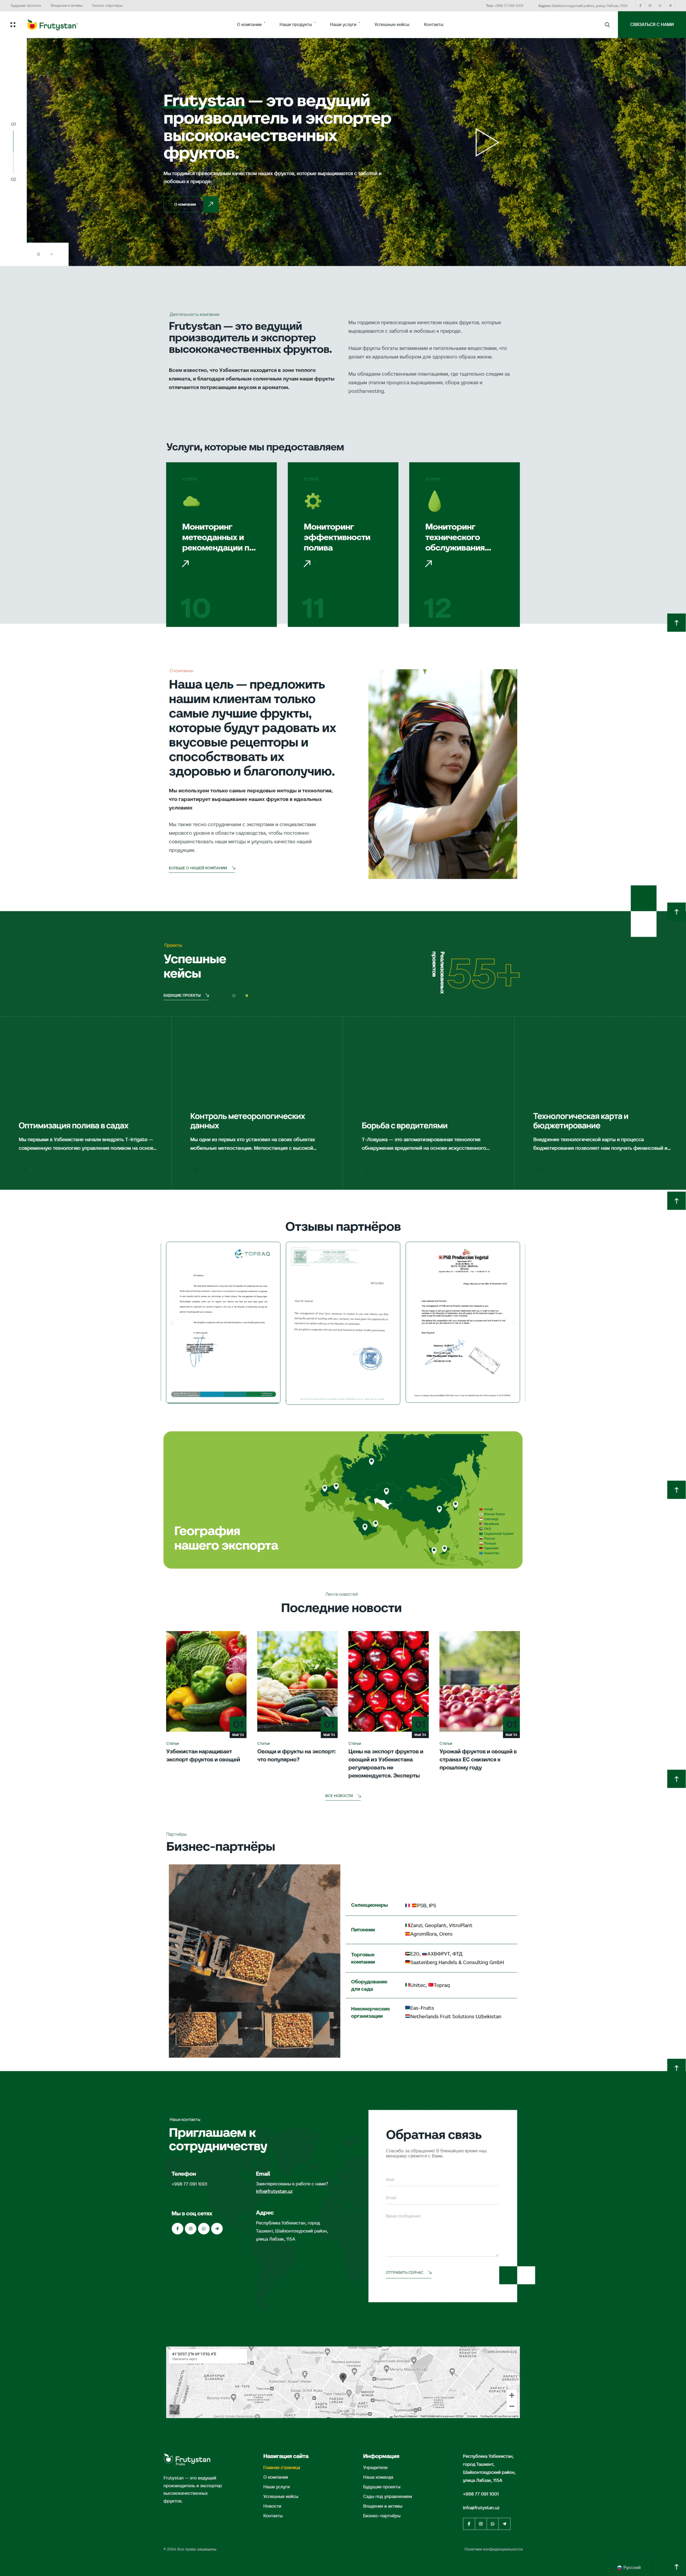The width and height of the screenshot is (686, 2576).
Task: Follow the БОЛЬШЕ О НАШЕЙ КОМПАНИИ link
Action: coord(202,868)
